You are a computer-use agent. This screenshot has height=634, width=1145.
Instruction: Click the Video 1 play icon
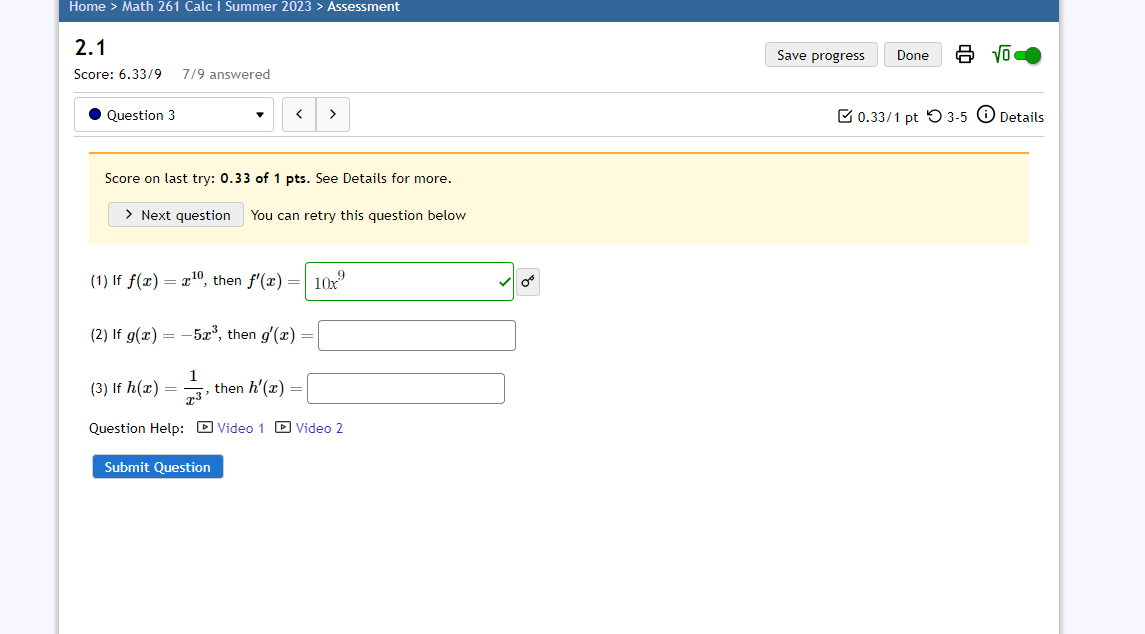coord(204,427)
